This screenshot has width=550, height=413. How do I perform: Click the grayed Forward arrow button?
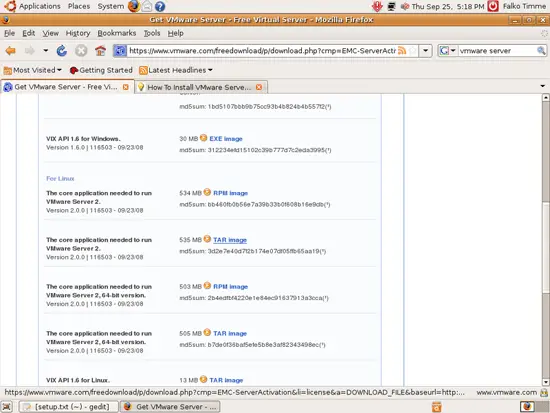[x=30, y=51]
